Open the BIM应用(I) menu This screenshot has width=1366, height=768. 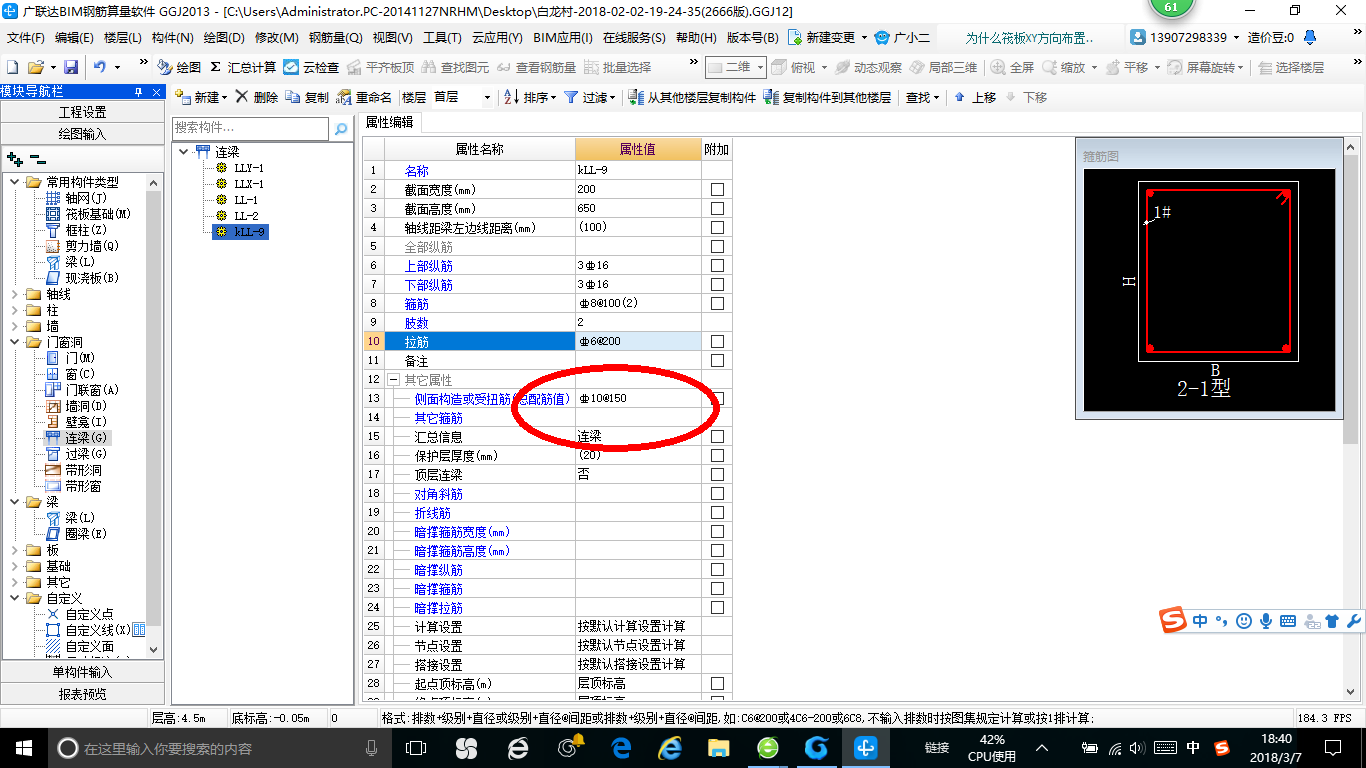click(x=563, y=38)
